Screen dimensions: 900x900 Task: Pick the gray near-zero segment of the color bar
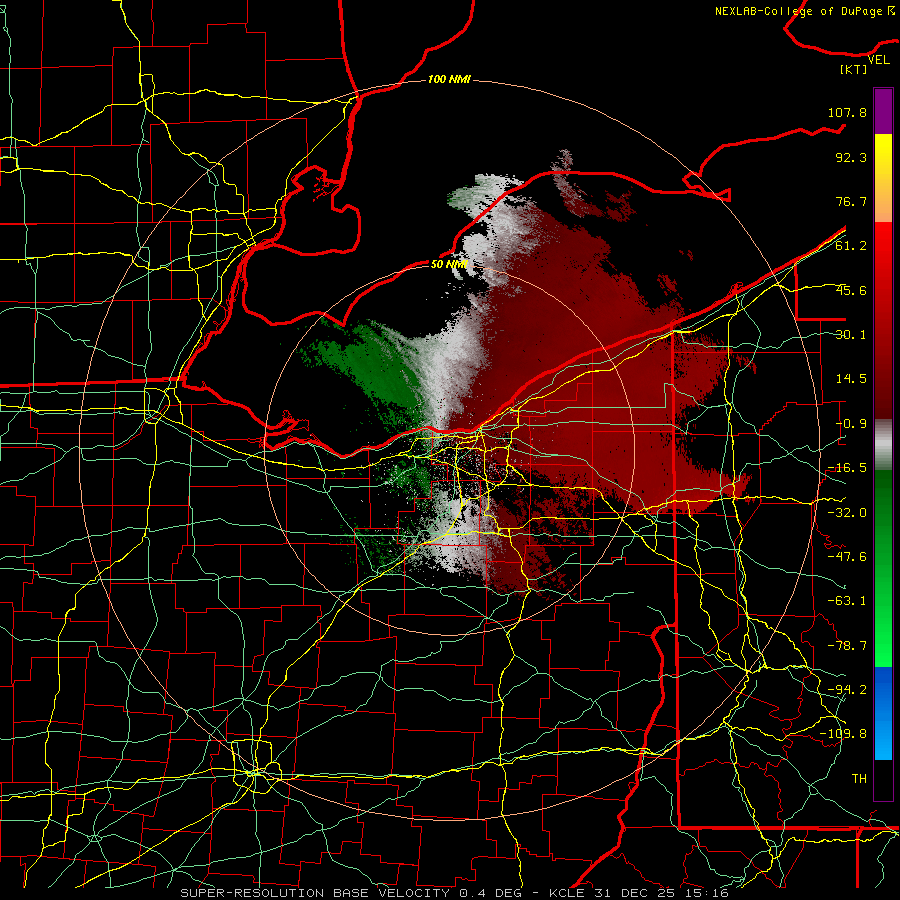(883, 445)
